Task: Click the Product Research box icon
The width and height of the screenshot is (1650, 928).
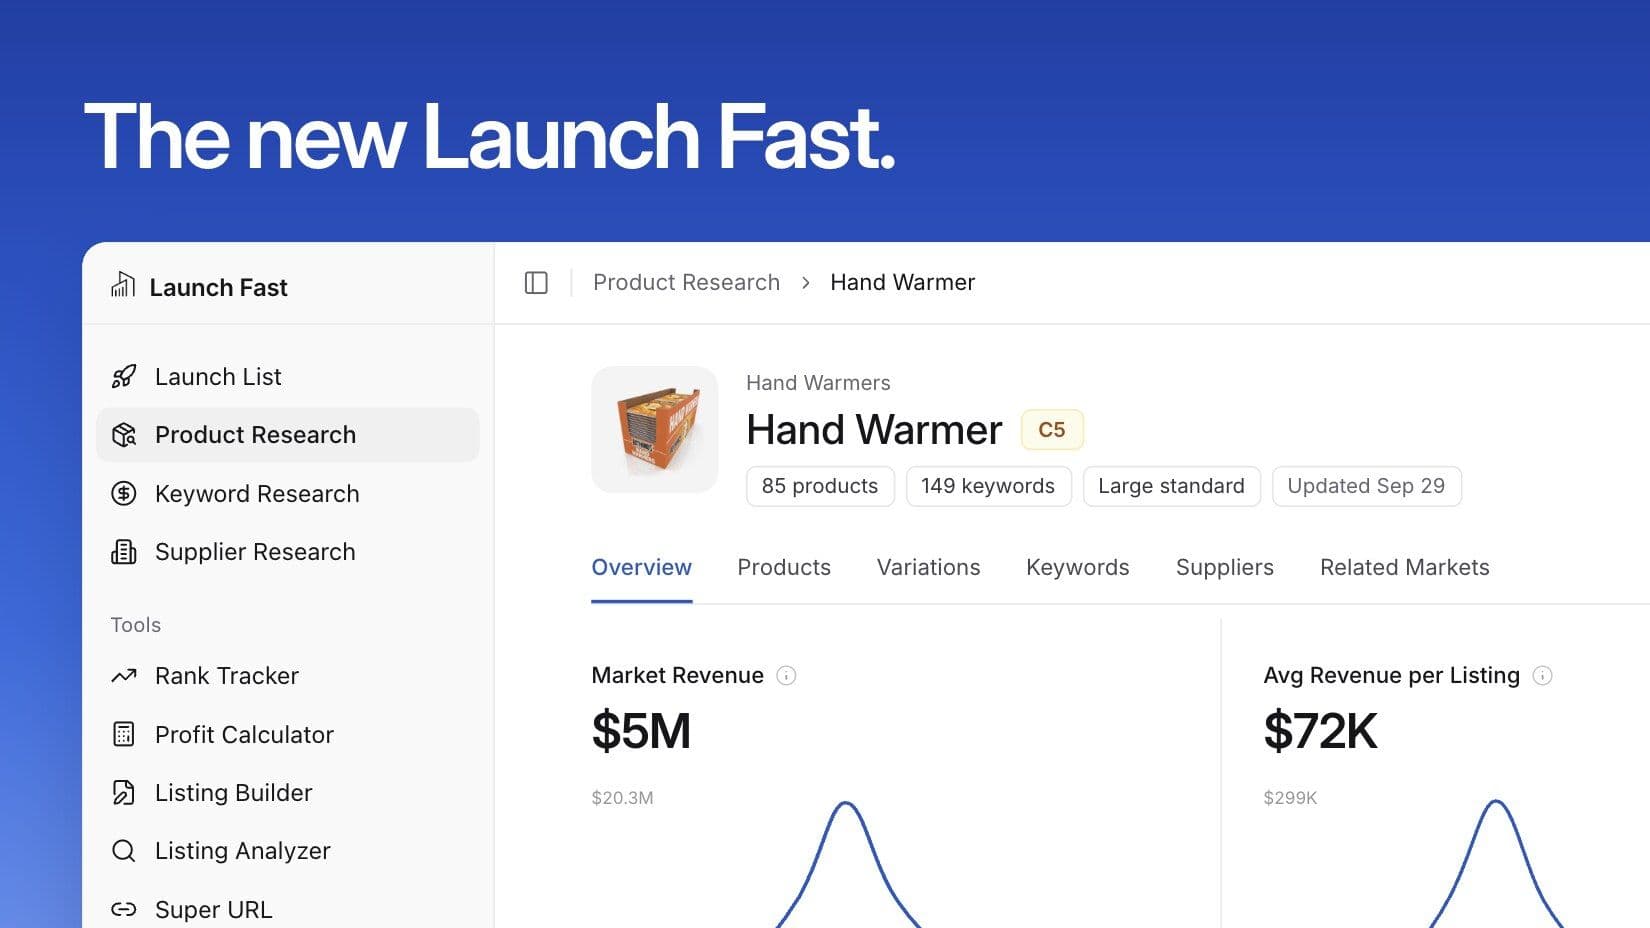Action: 124,435
